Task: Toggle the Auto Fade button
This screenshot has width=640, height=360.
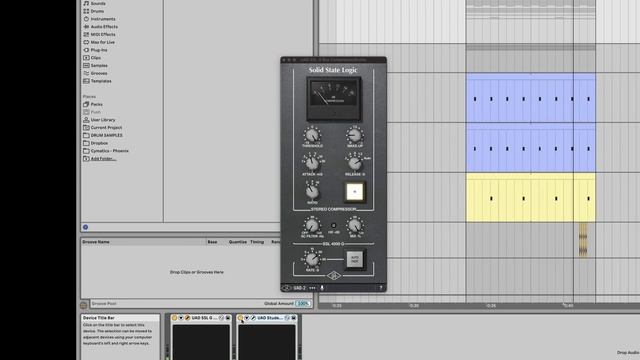Action: coord(354,259)
